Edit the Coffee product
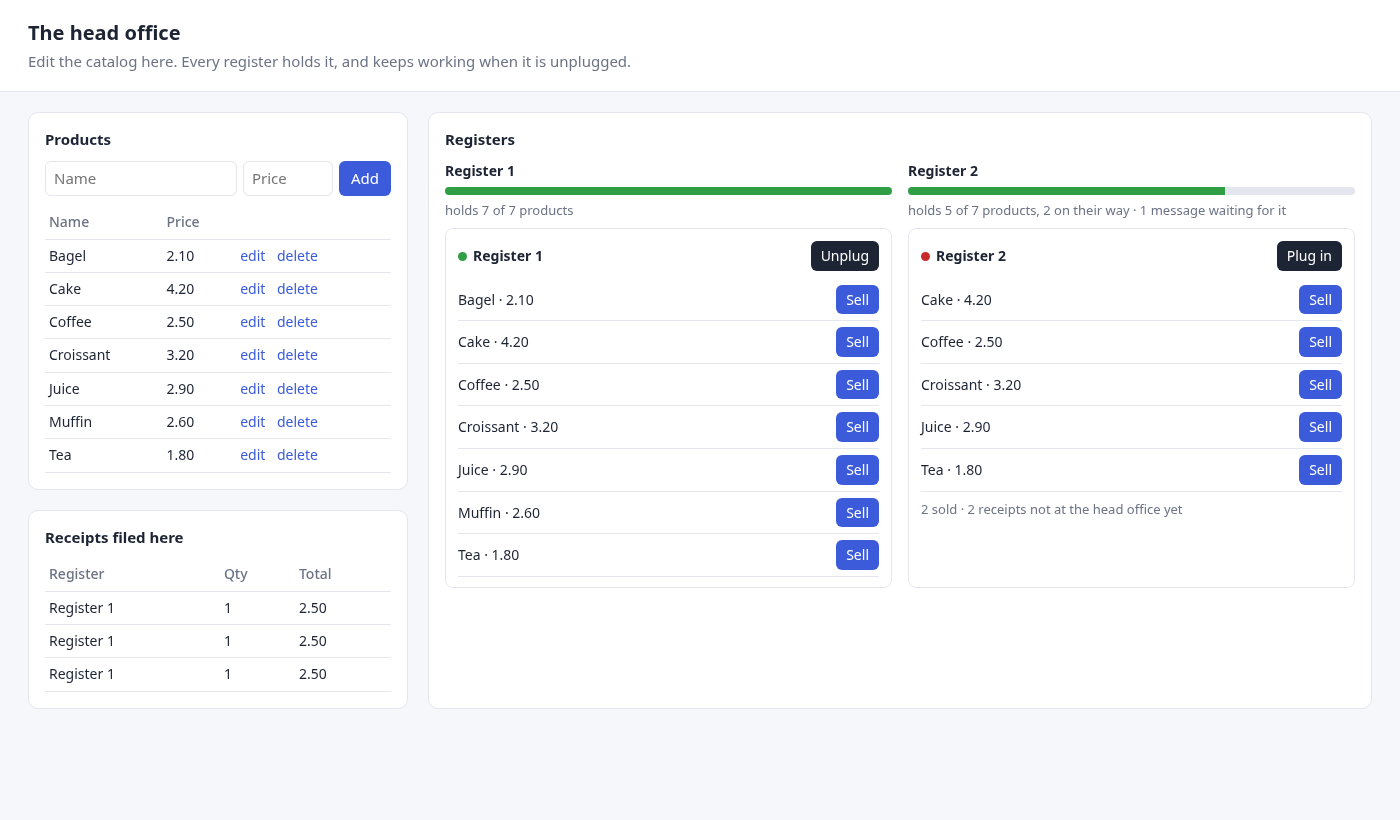Viewport: 1400px width, 820px height. 253,322
